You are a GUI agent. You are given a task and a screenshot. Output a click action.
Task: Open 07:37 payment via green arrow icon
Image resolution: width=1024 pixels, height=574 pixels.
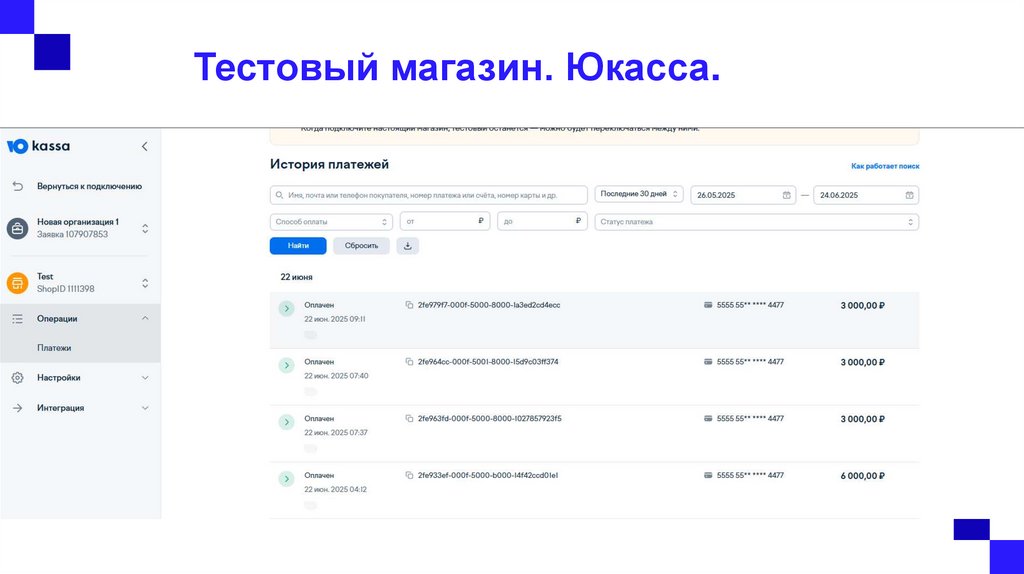(x=286, y=422)
